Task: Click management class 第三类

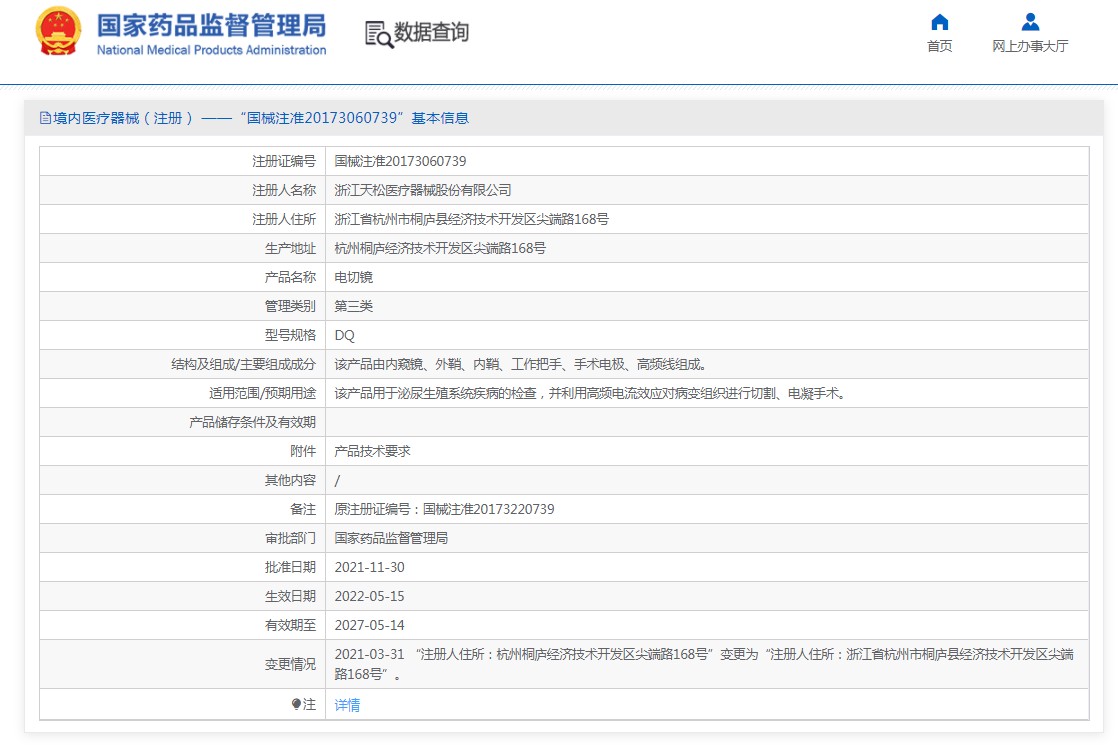Action: tap(354, 307)
